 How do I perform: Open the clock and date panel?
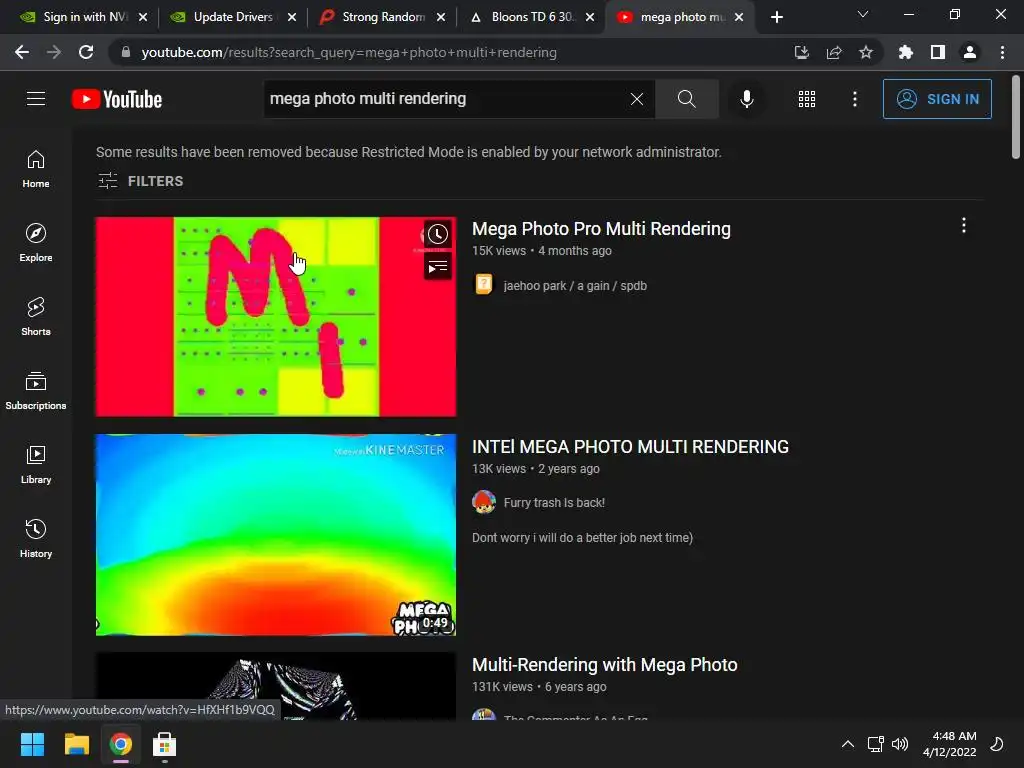click(x=950, y=744)
